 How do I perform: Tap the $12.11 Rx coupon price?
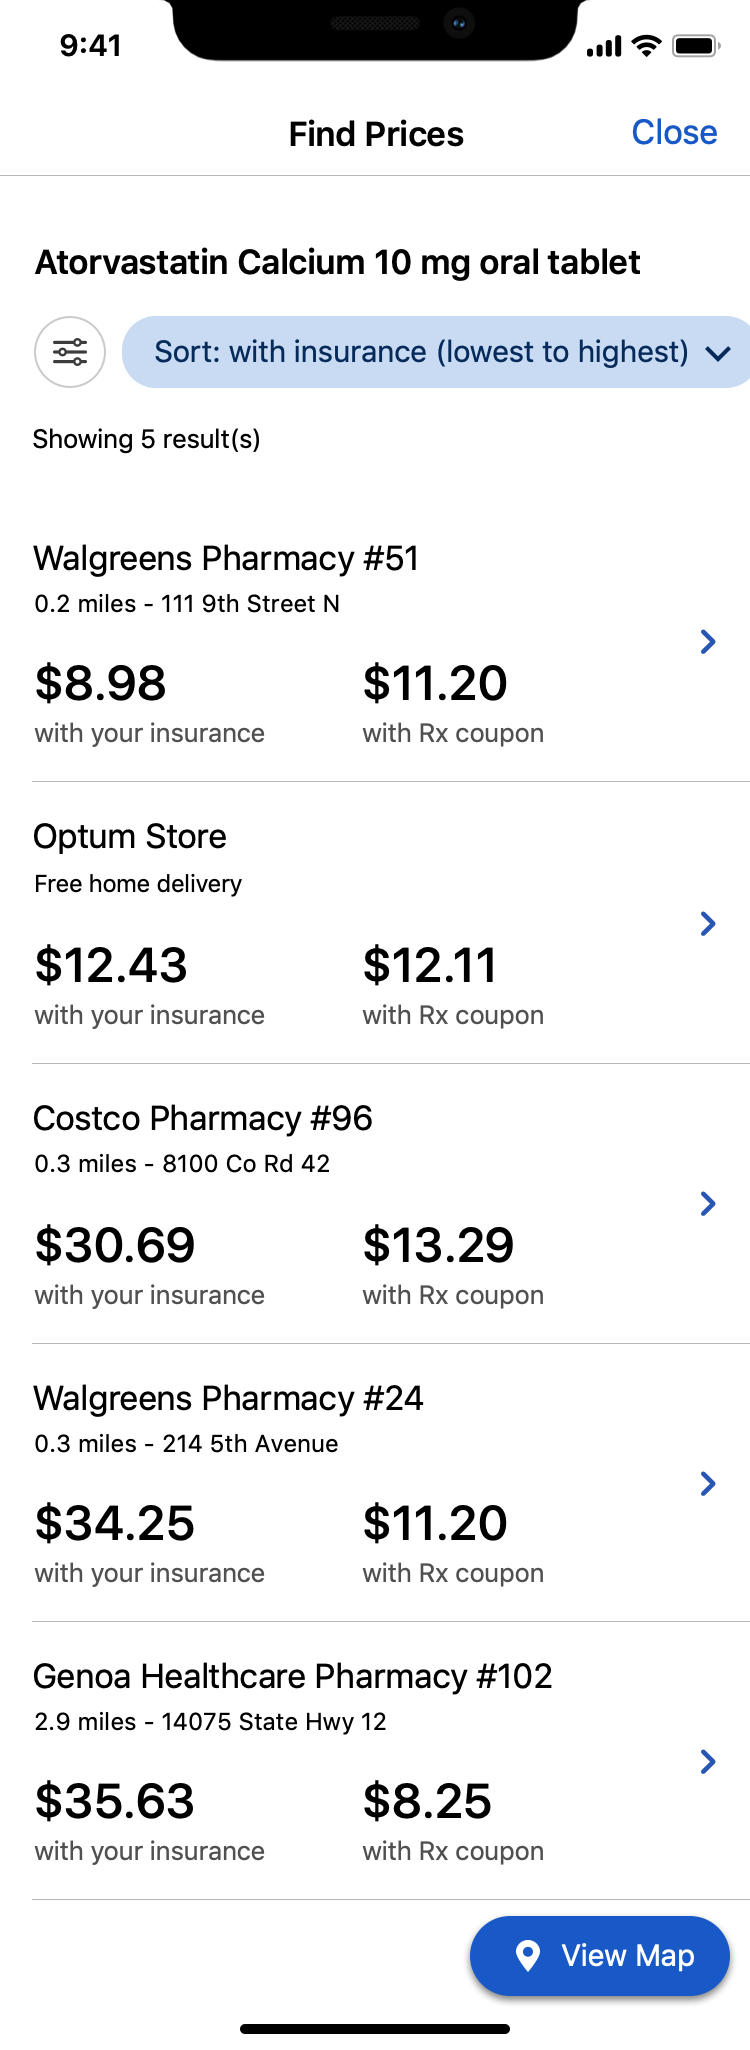pos(430,966)
